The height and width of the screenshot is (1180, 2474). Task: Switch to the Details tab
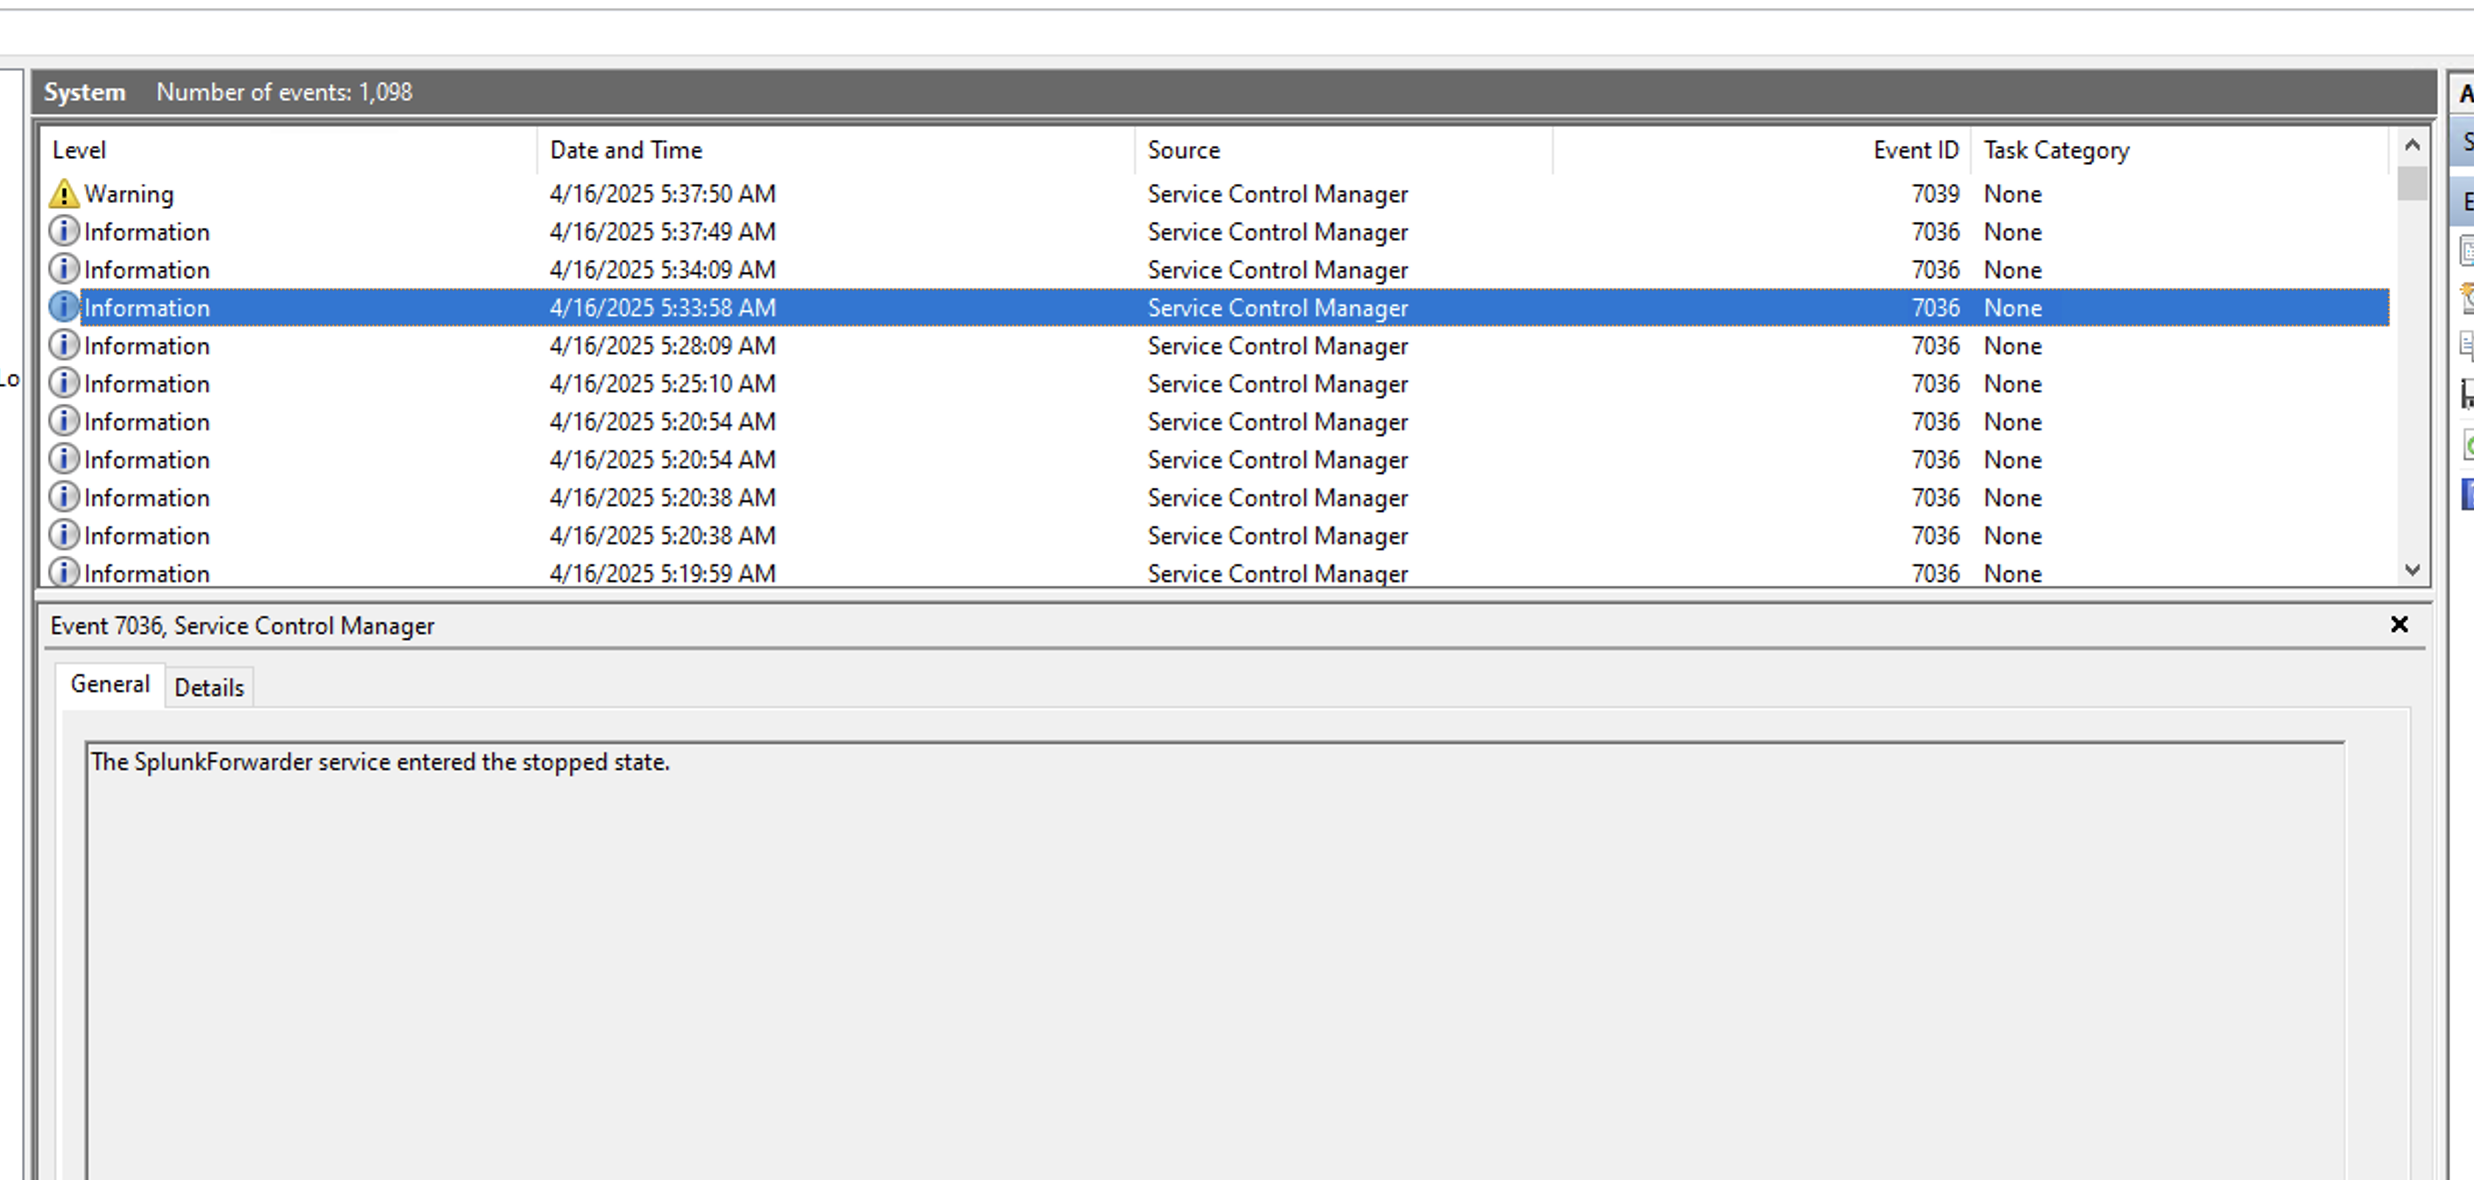tap(209, 686)
